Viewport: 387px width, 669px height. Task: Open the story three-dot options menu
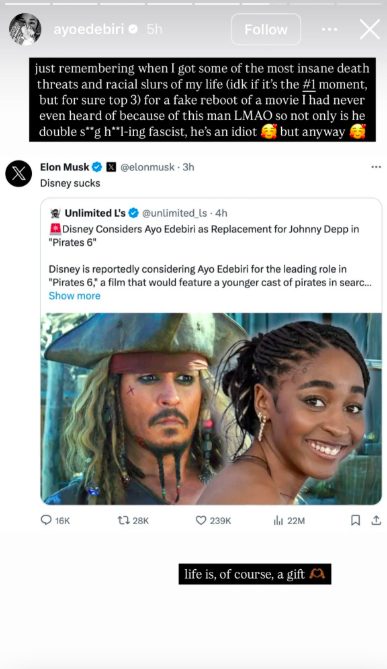click(329, 29)
